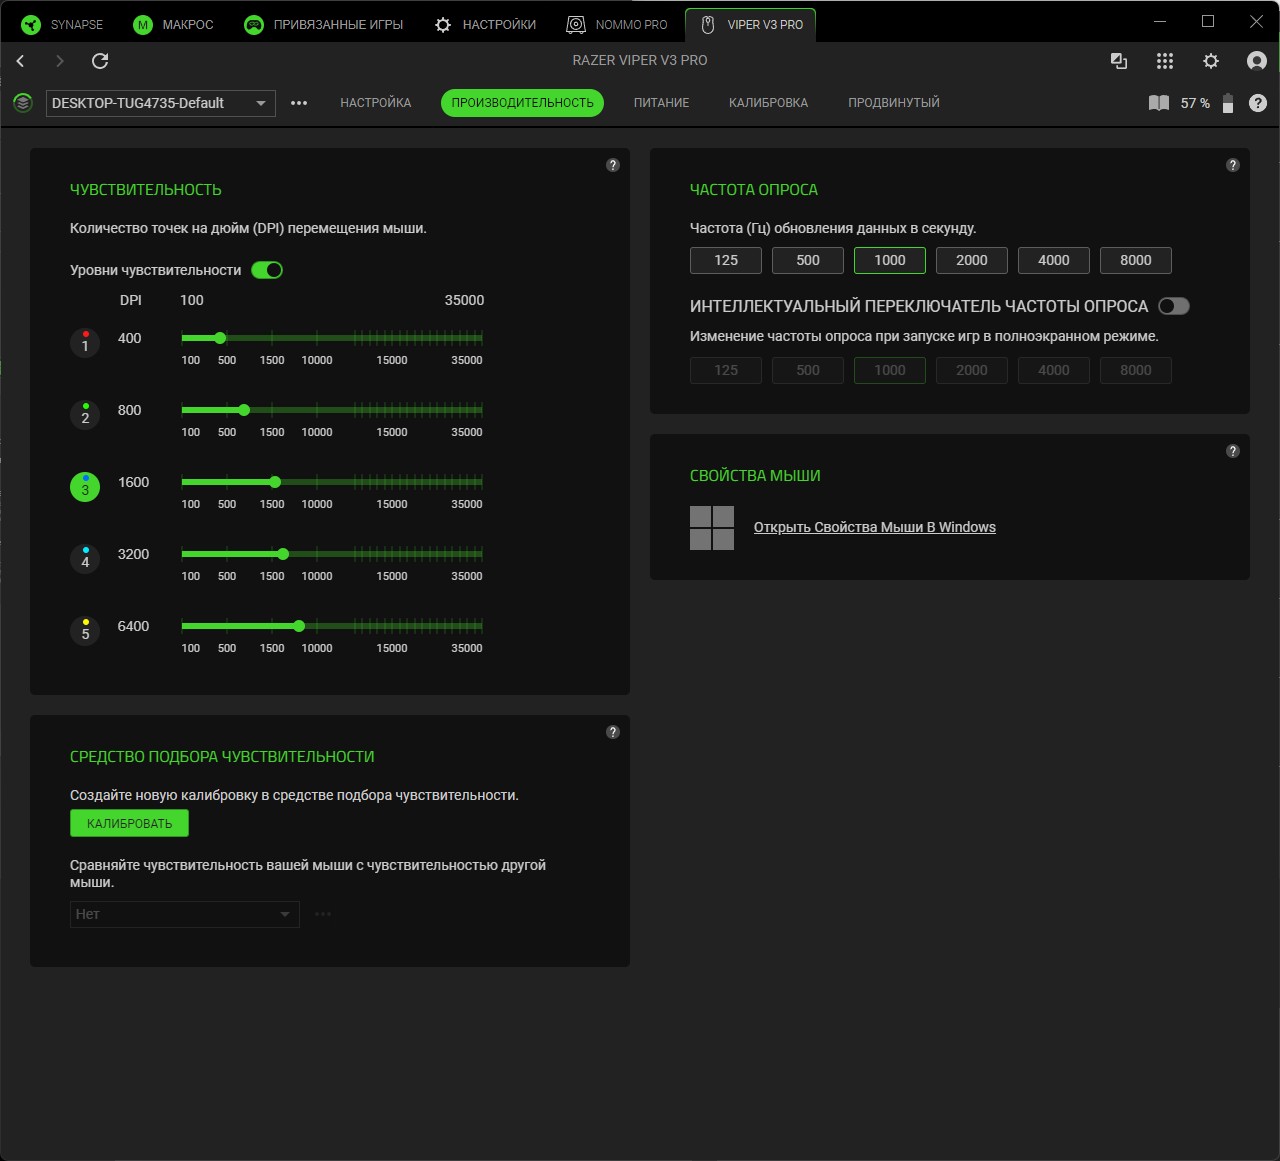Open the Нет mouse comparison dropdown
1280x1161 pixels.
pyautogui.click(x=185, y=914)
